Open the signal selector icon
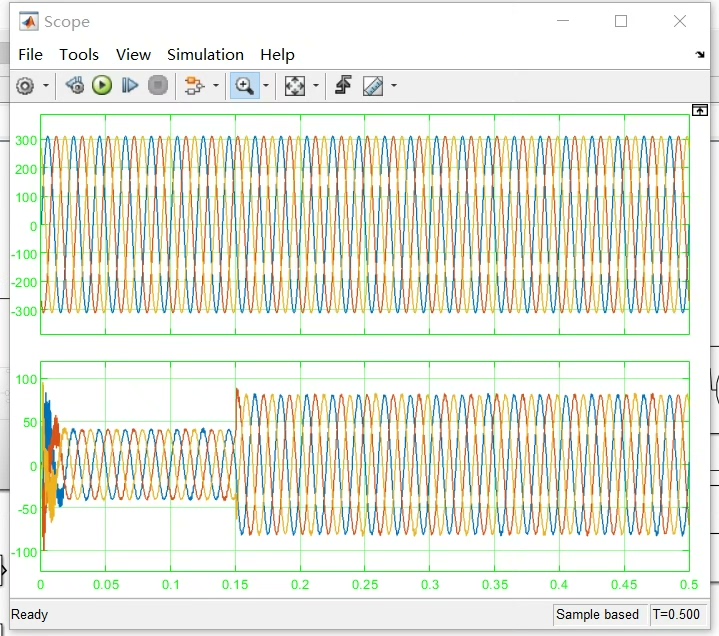The height and width of the screenshot is (636, 719). pyautogui.click(x=194, y=86)
